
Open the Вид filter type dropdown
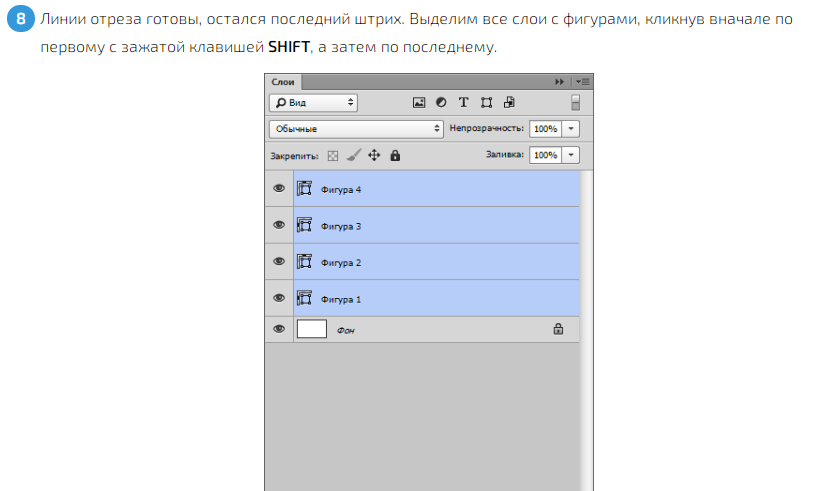coord(313,102)
